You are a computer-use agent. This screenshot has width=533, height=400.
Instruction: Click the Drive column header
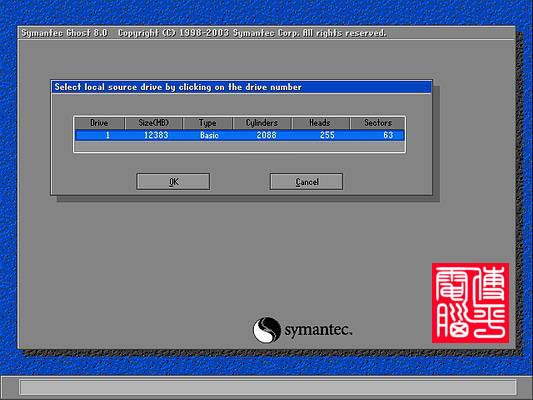(x=99, y=123)
